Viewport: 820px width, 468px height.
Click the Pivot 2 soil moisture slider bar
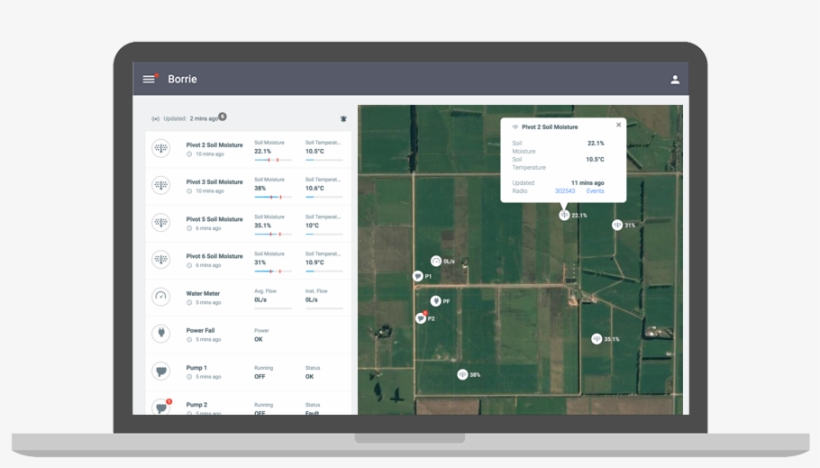(x=273, y=160)
